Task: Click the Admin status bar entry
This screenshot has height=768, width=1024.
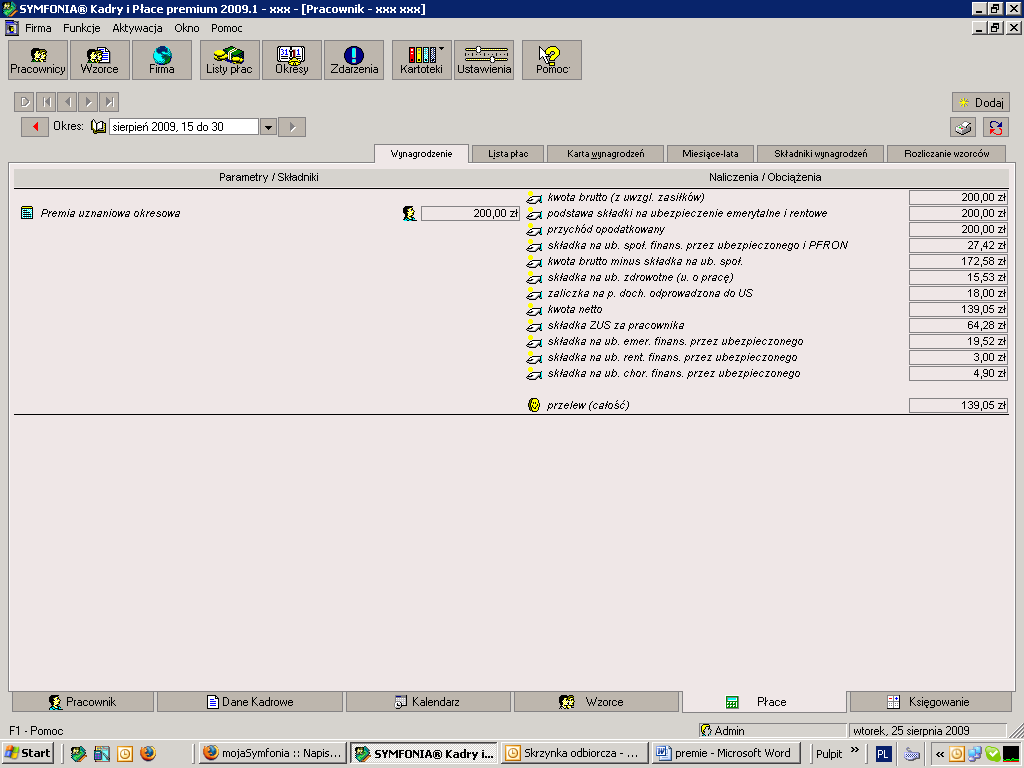Action: click(x=772, y=731)
